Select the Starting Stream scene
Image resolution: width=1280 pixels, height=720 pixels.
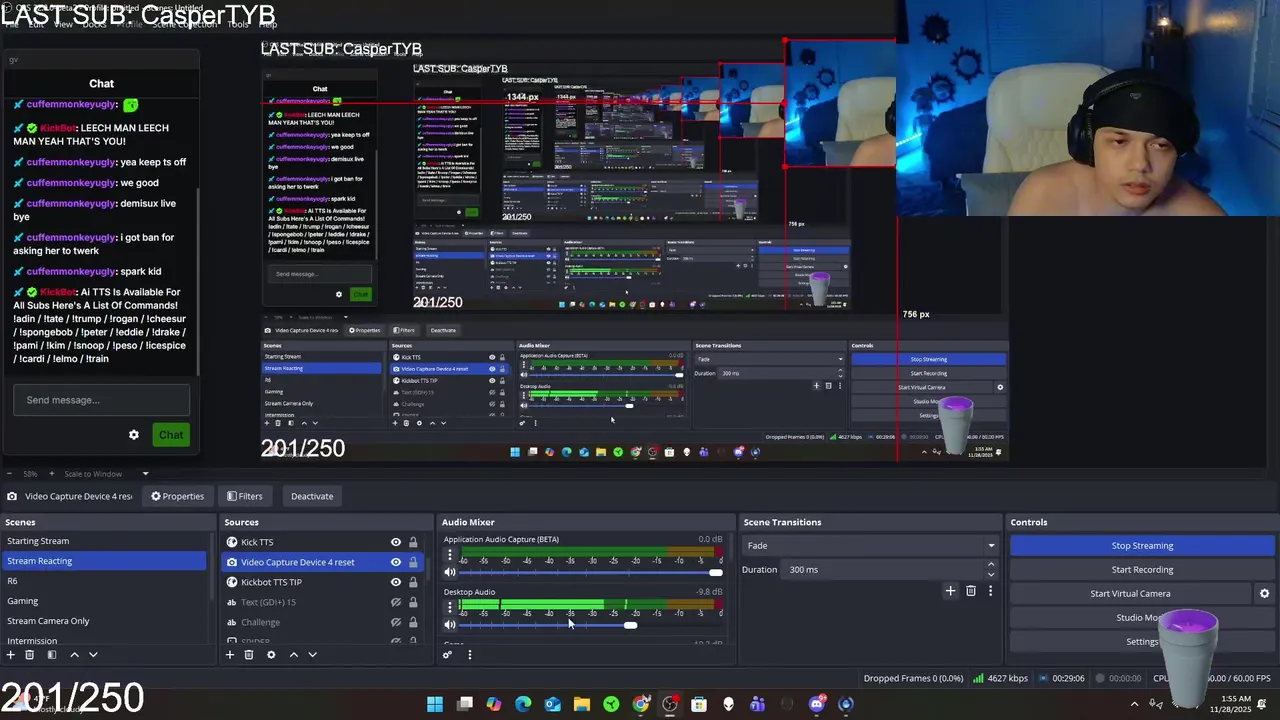(104, 541)
